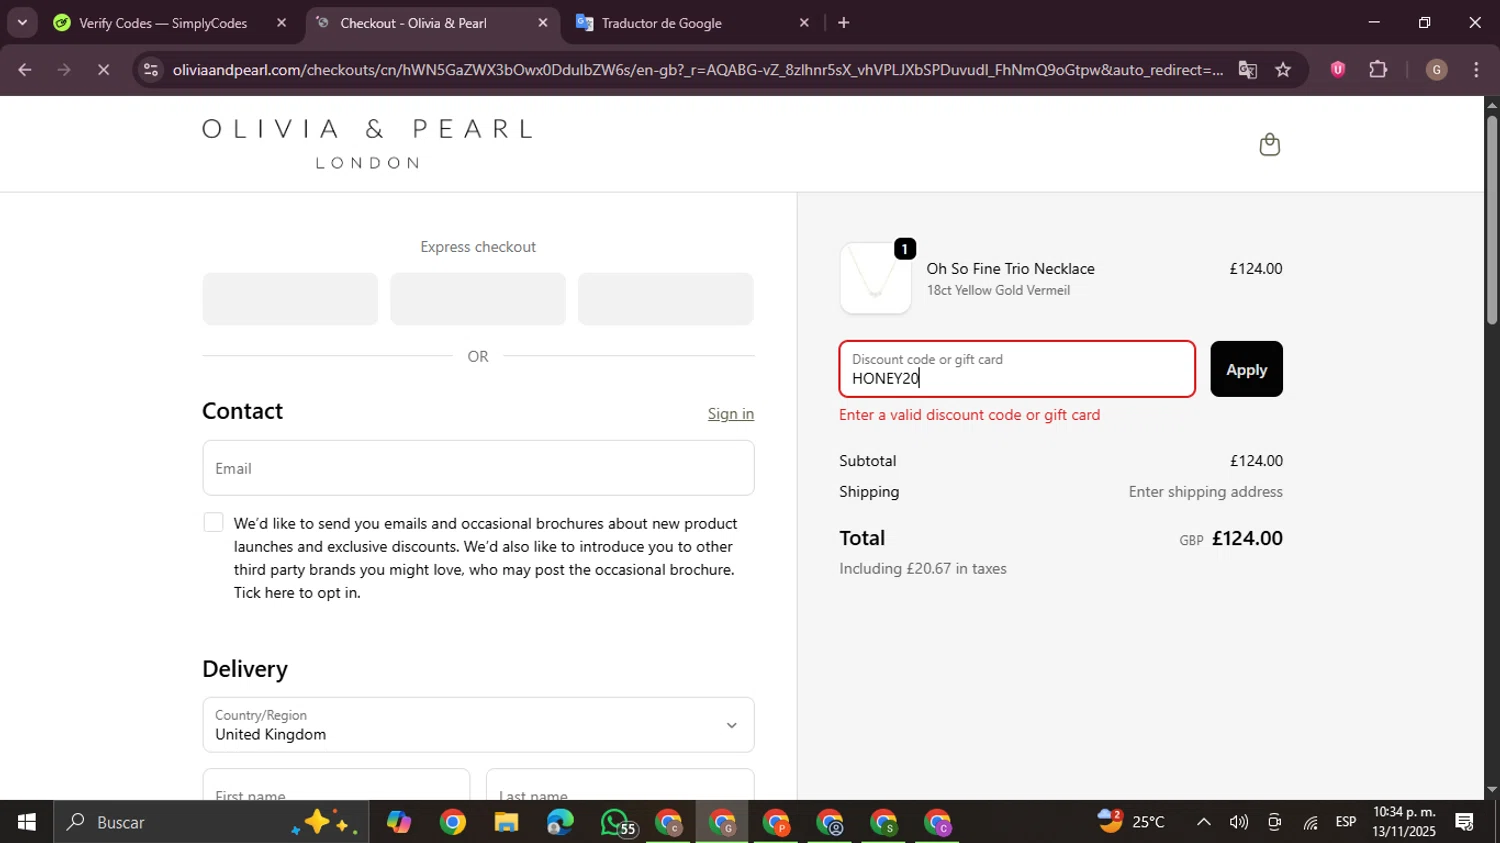Viewport: 1500px width, 843px height.
Task: Open Copilot from the taskbar
Action: coord(399,822)
